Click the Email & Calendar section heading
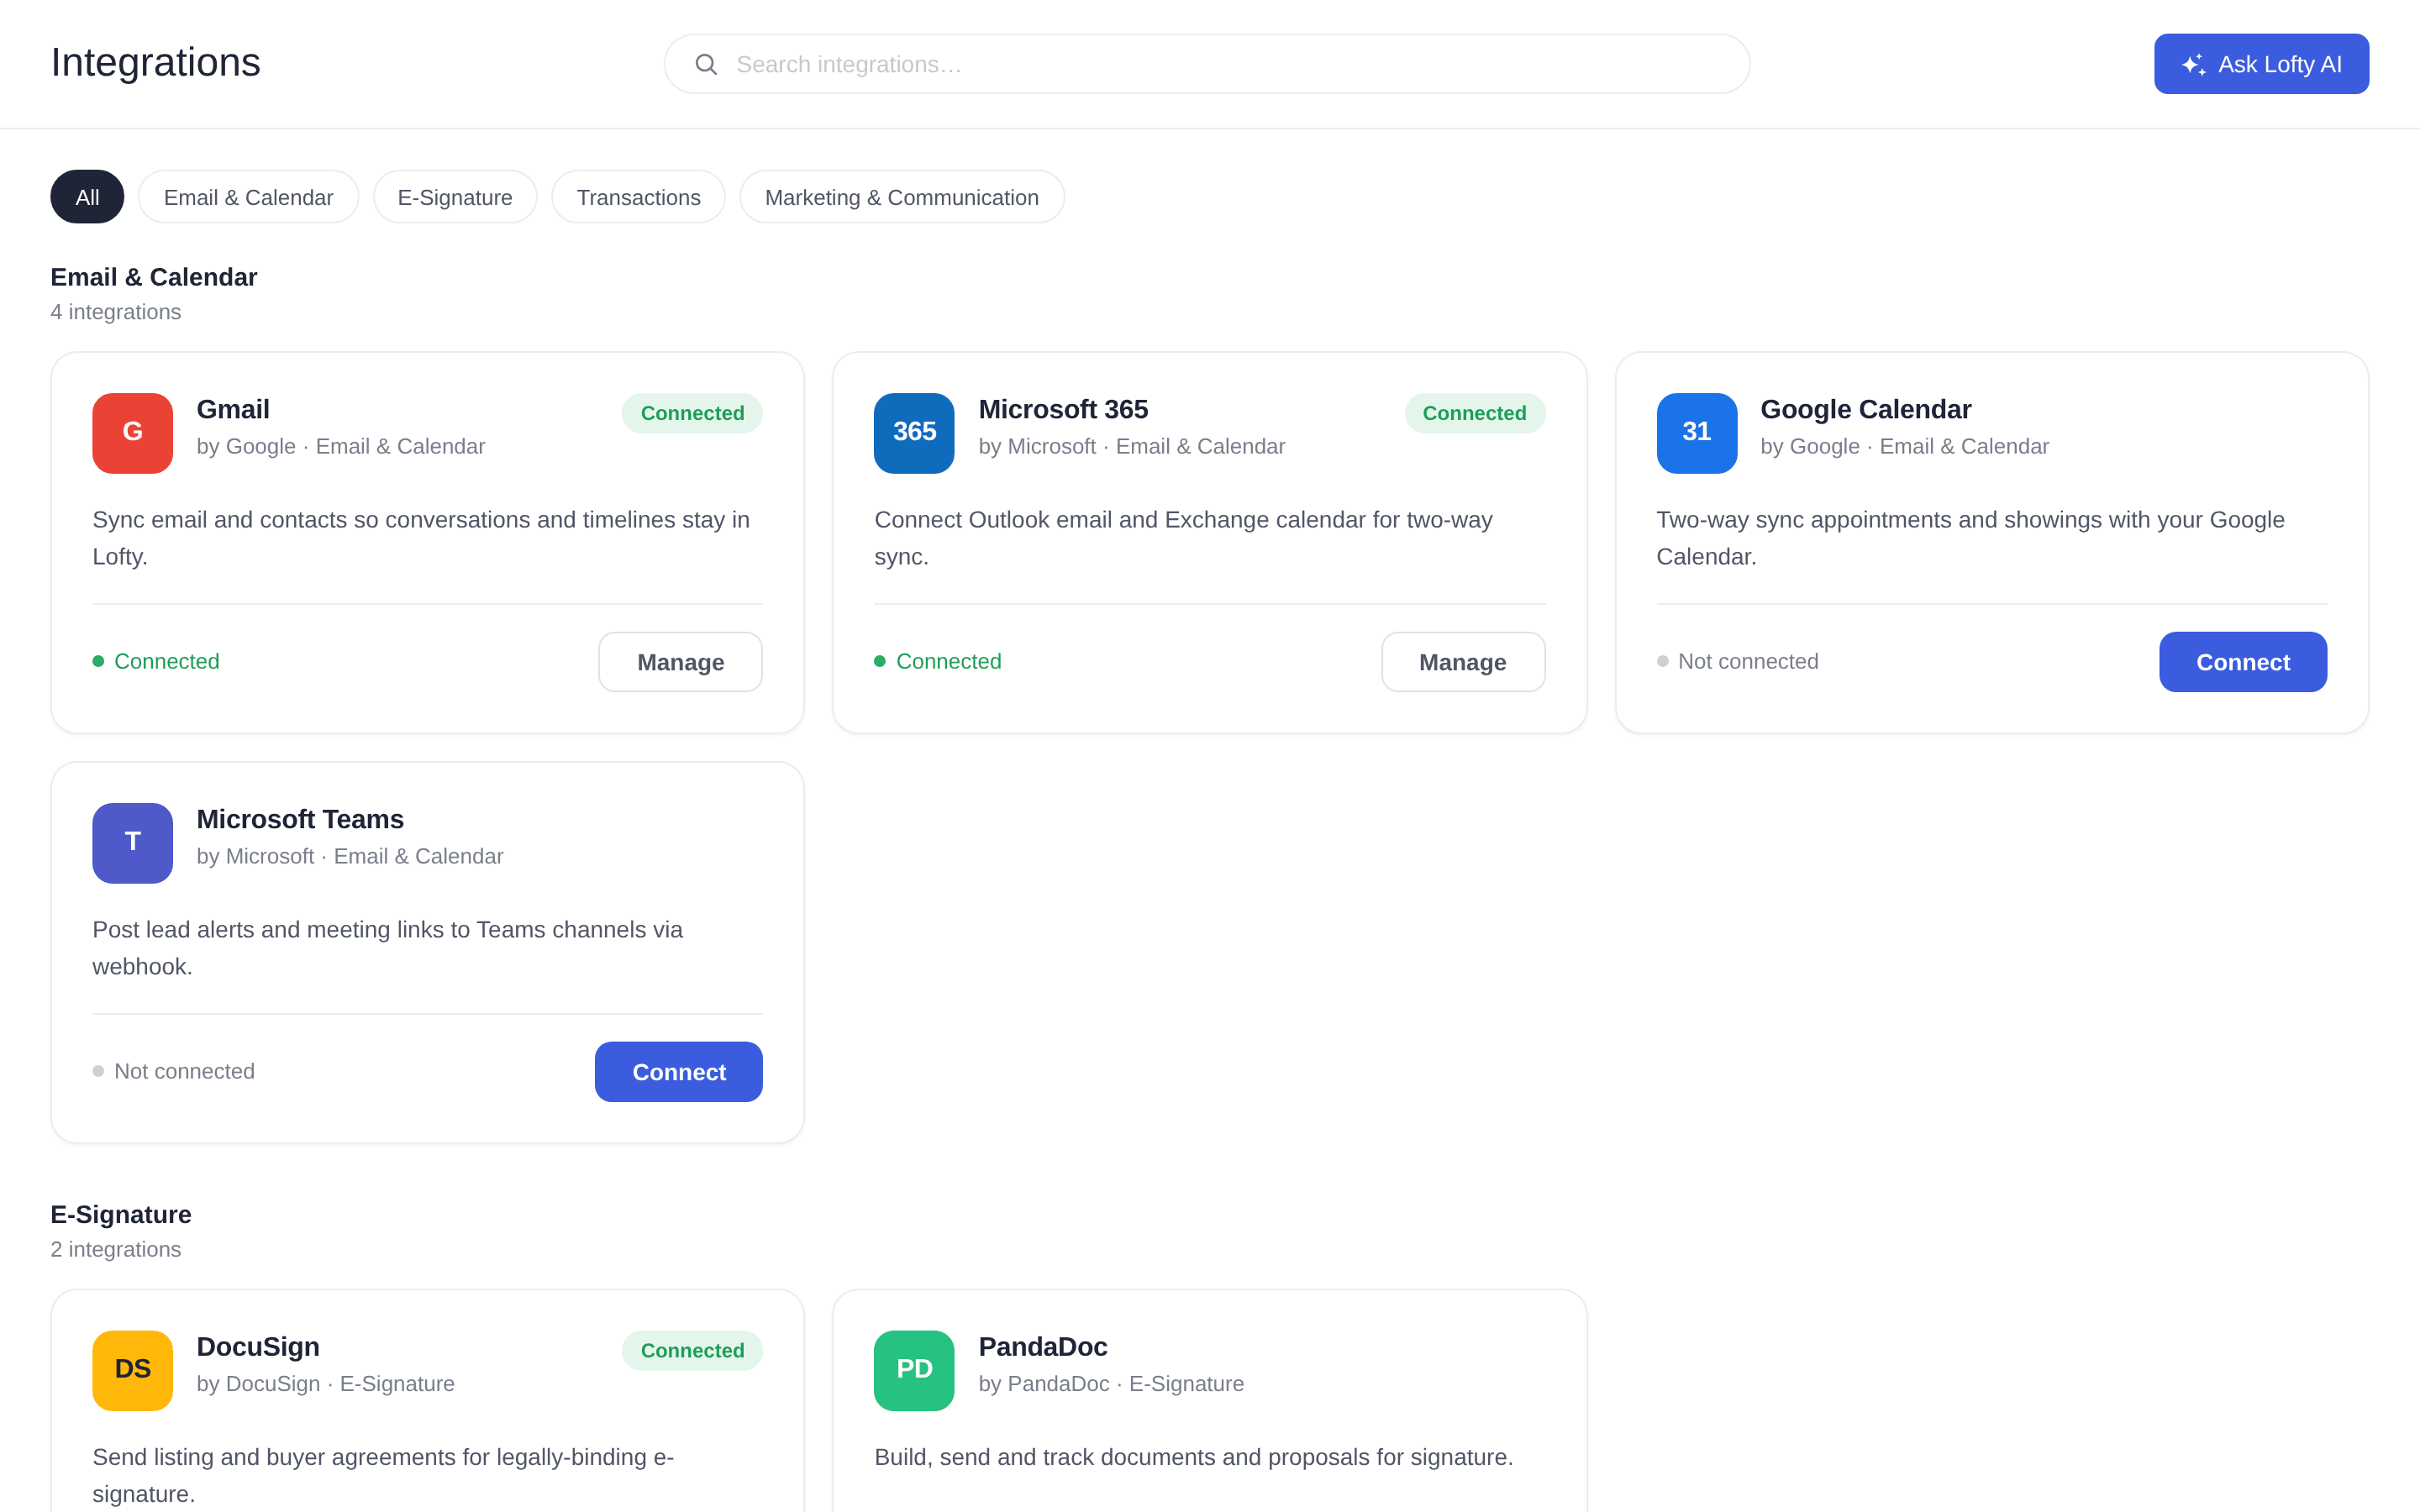The height and width of the screenshot is (1512, 2420). (154, 277)
